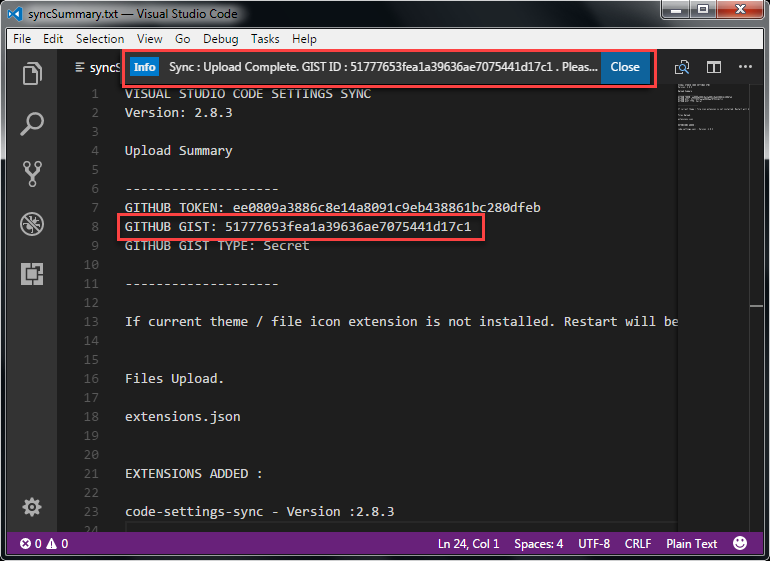The height and width of the screenshot is (561, 770).
Task: Open the Extensions view
Action: [x=32, y=274]
